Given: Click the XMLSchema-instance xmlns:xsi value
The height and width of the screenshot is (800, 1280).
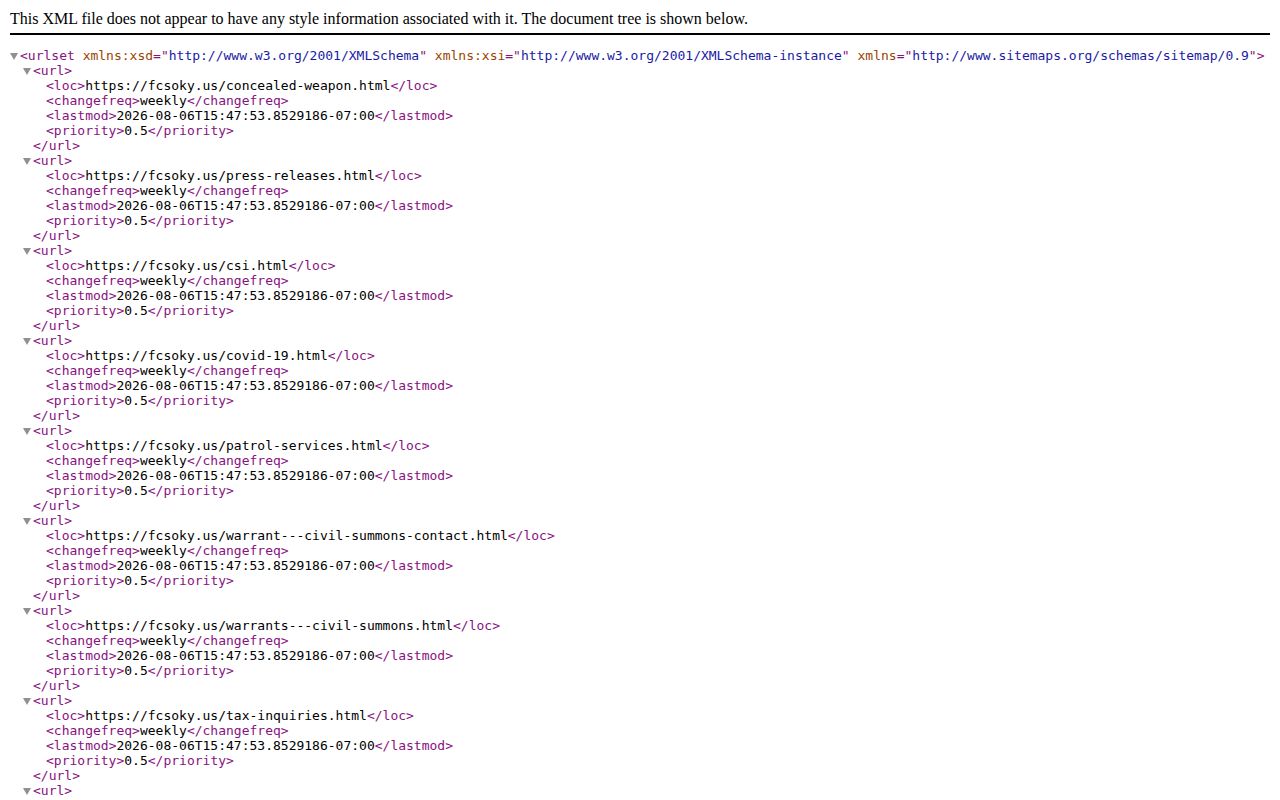Looking at the screenshot, I should pos(682,56).
